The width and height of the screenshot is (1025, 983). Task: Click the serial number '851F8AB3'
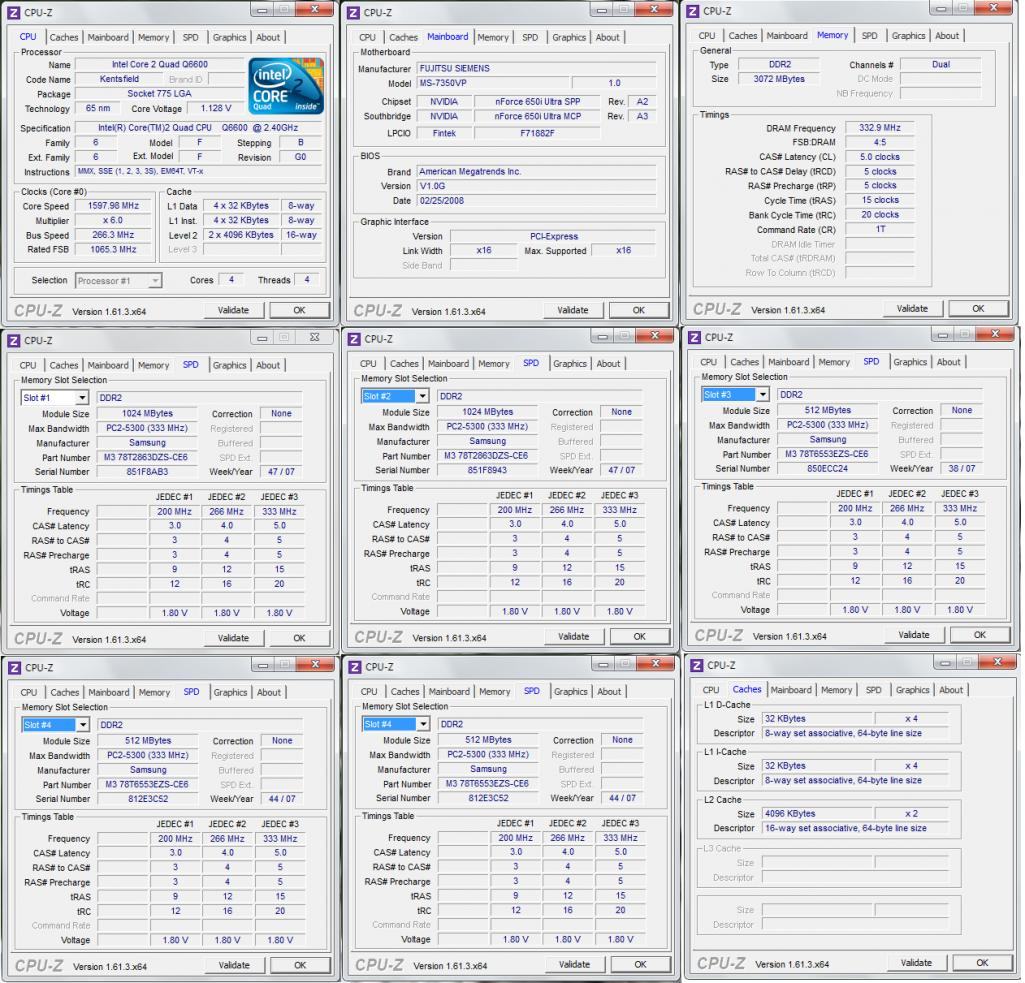[x=147, y=472]
